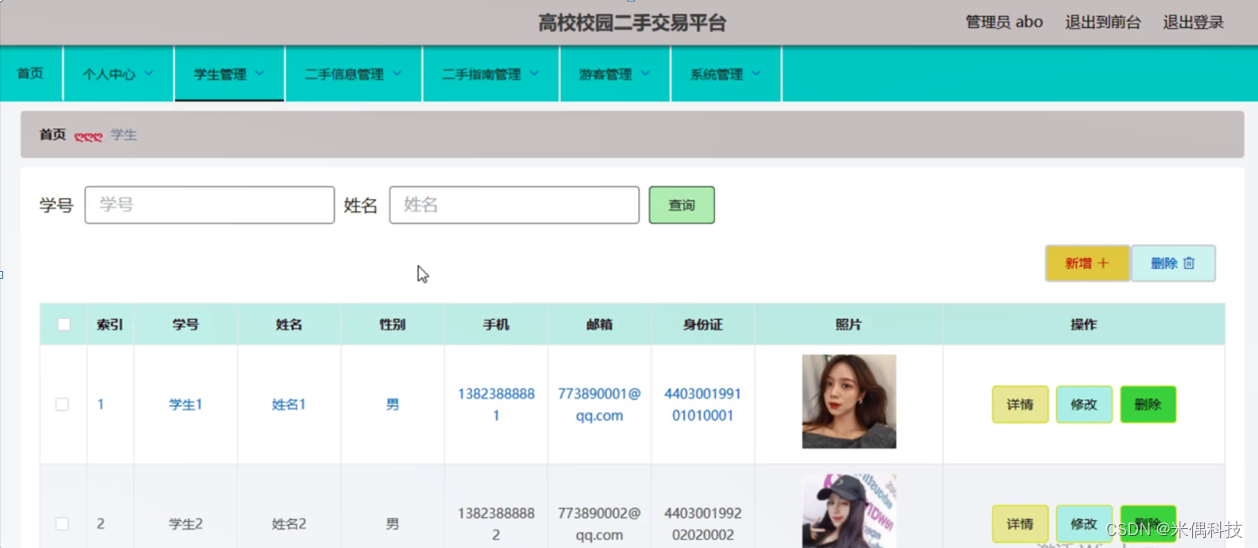Click the 姓名 column header

click(x=289, y=324)
